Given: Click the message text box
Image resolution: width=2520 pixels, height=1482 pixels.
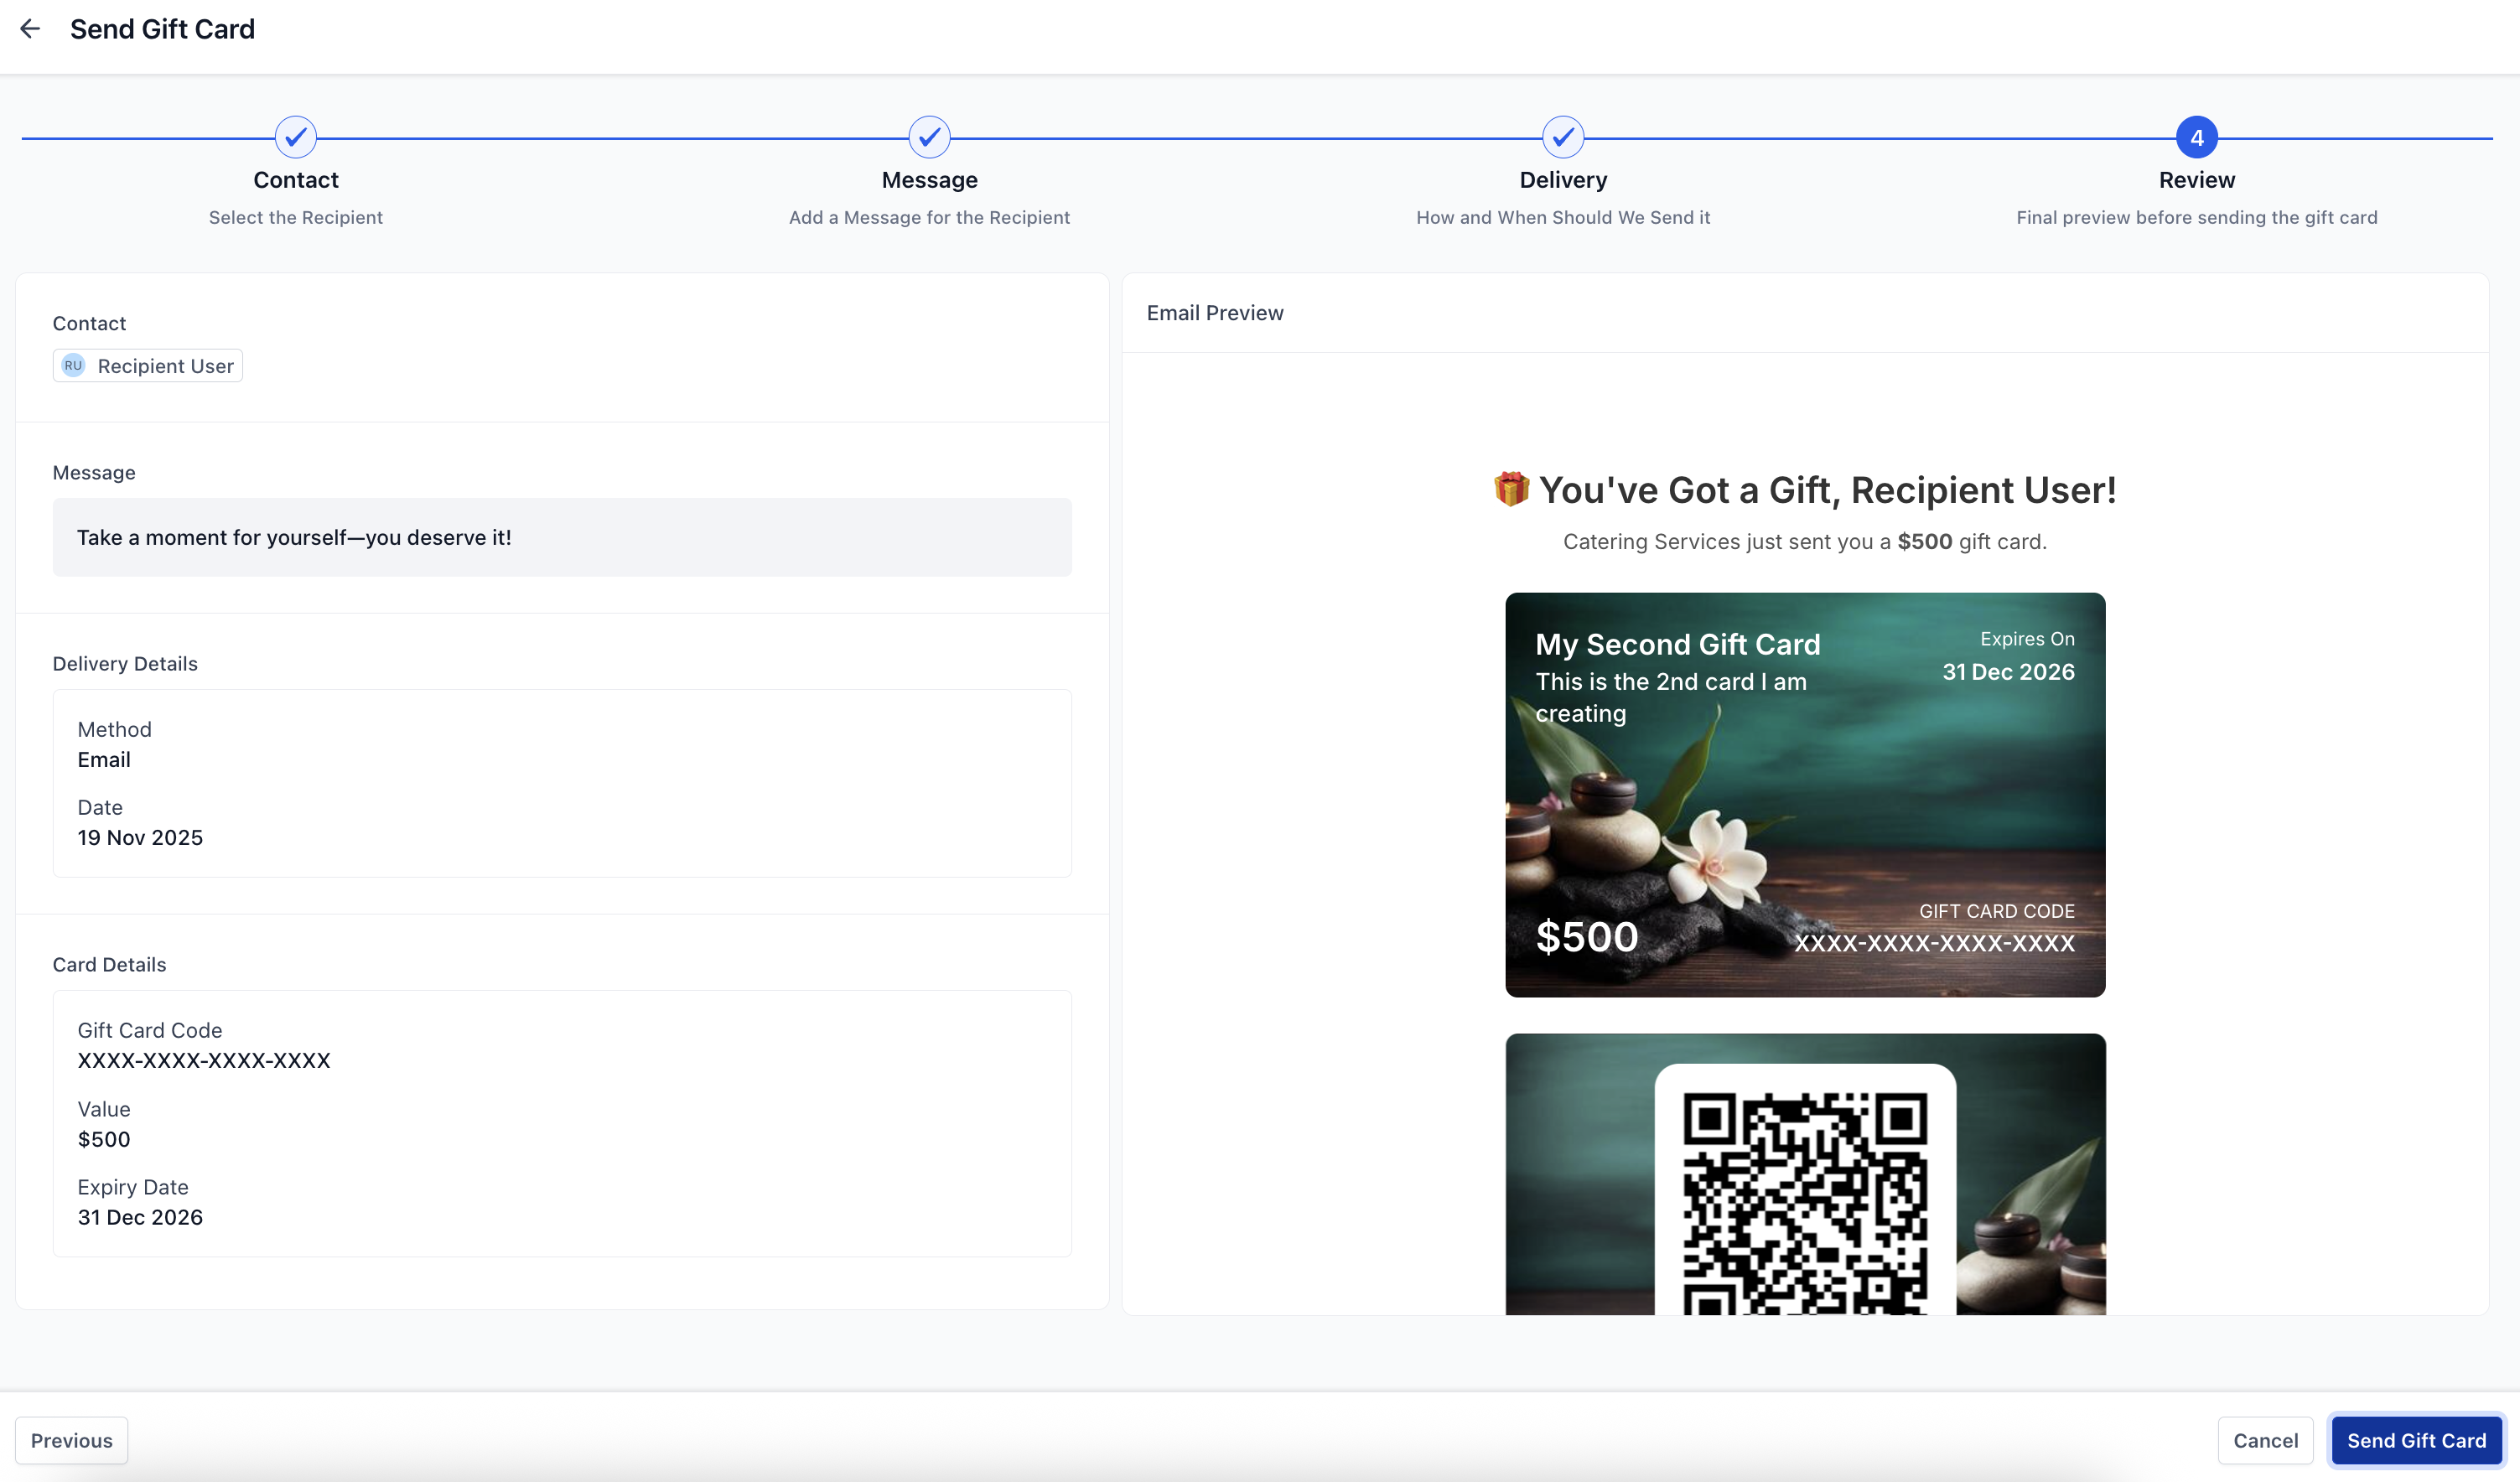Looking at the screenshot, I should point(562,537).
